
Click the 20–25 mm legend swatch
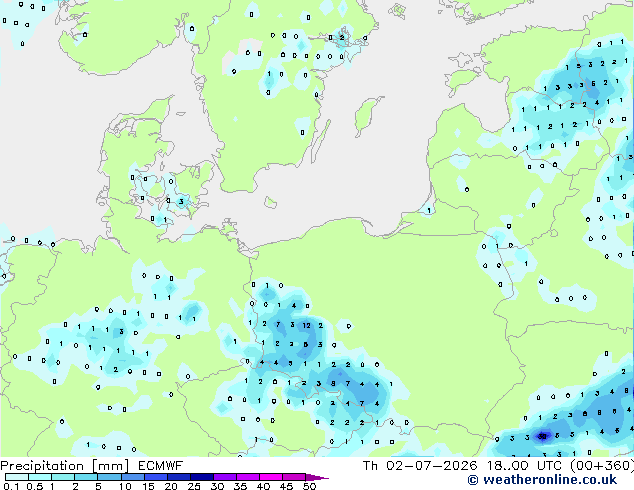179,477
